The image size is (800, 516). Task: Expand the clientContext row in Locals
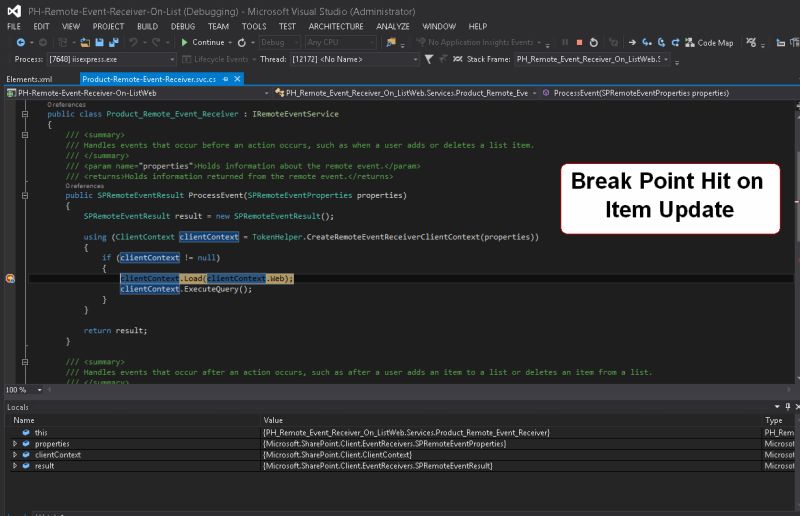coord(15,455)
